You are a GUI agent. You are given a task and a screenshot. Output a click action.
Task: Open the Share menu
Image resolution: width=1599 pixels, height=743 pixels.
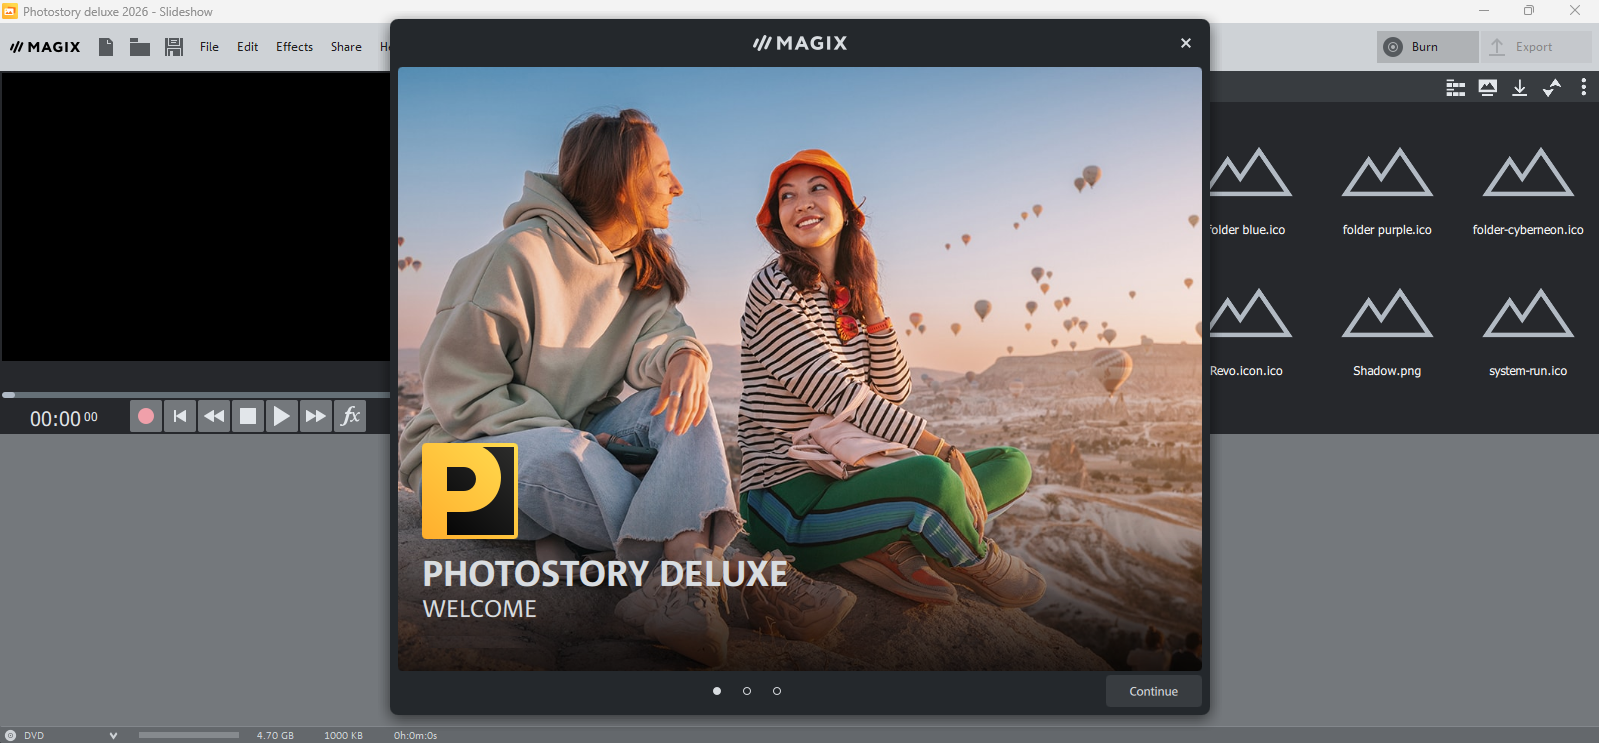(346, 47)
